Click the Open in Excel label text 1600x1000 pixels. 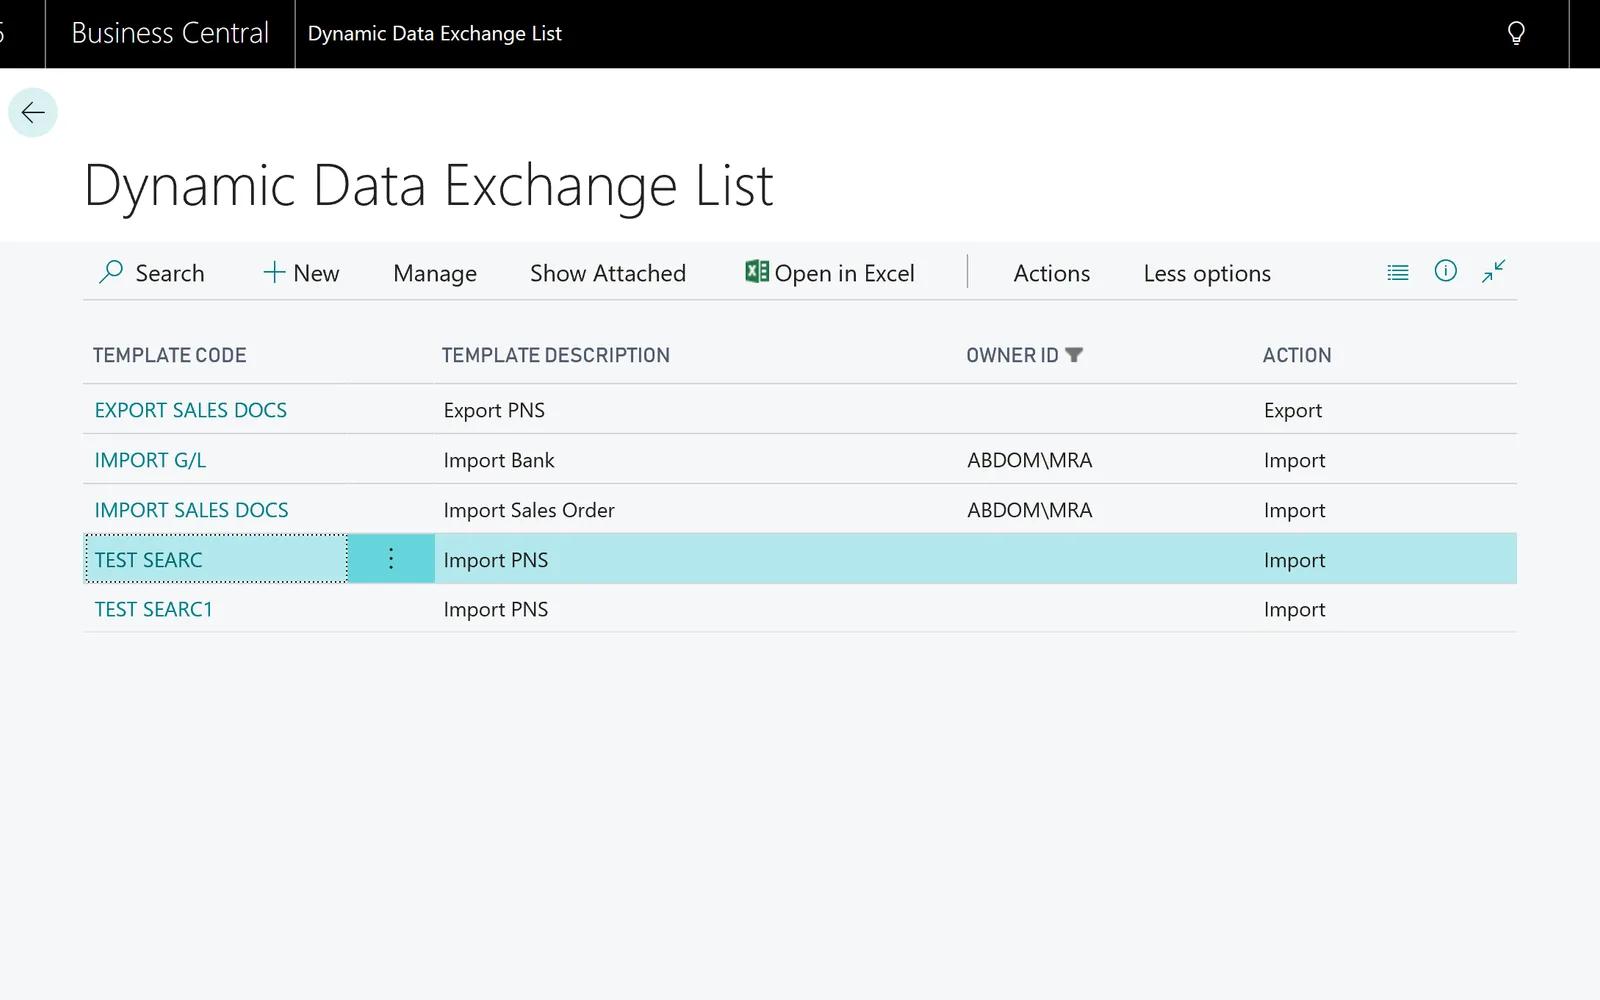pos(844,273)
